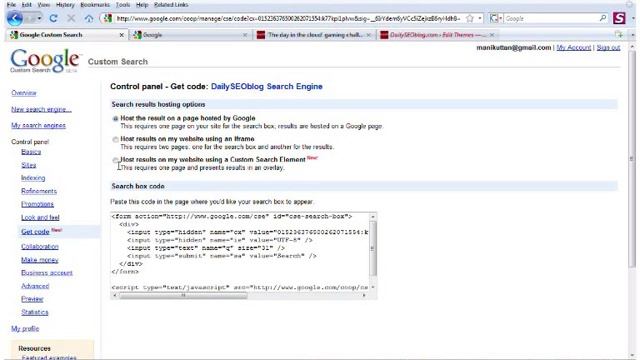Open the Indexing link
The height and width of the screenshot is (360, 640).
[x=33, y=178]
